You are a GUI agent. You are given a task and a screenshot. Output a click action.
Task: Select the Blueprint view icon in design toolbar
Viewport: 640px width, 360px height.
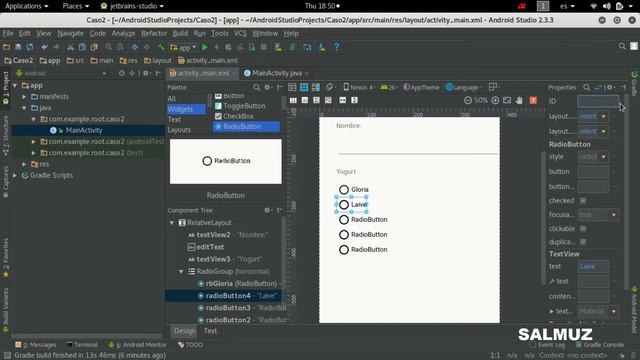[x=304, y=87]
